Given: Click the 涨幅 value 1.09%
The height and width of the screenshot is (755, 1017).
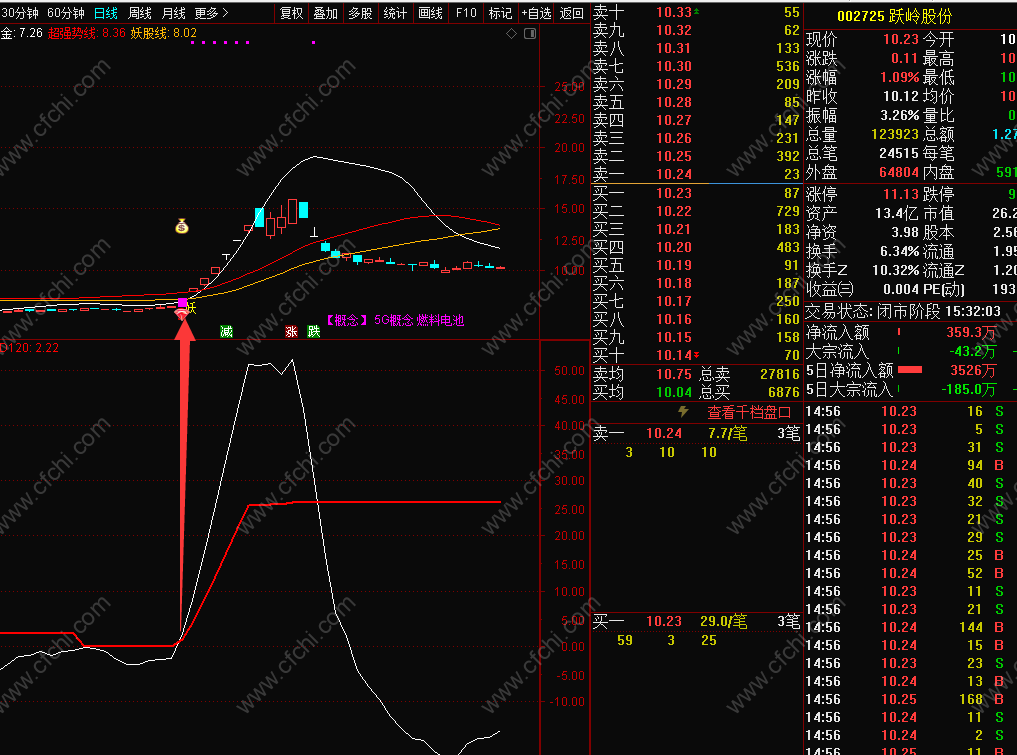Looking at the screenshot, I should (x=899, y=77).
